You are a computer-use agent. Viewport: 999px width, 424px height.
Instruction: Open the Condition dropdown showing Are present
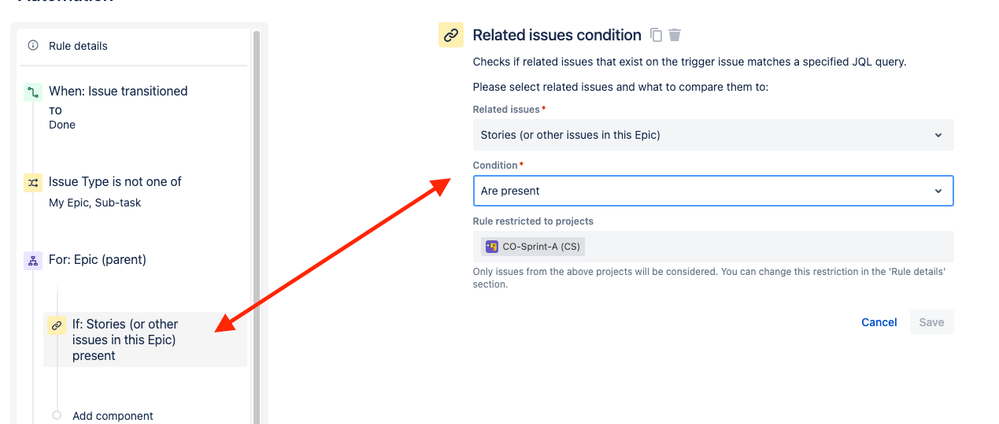(713, 191)
